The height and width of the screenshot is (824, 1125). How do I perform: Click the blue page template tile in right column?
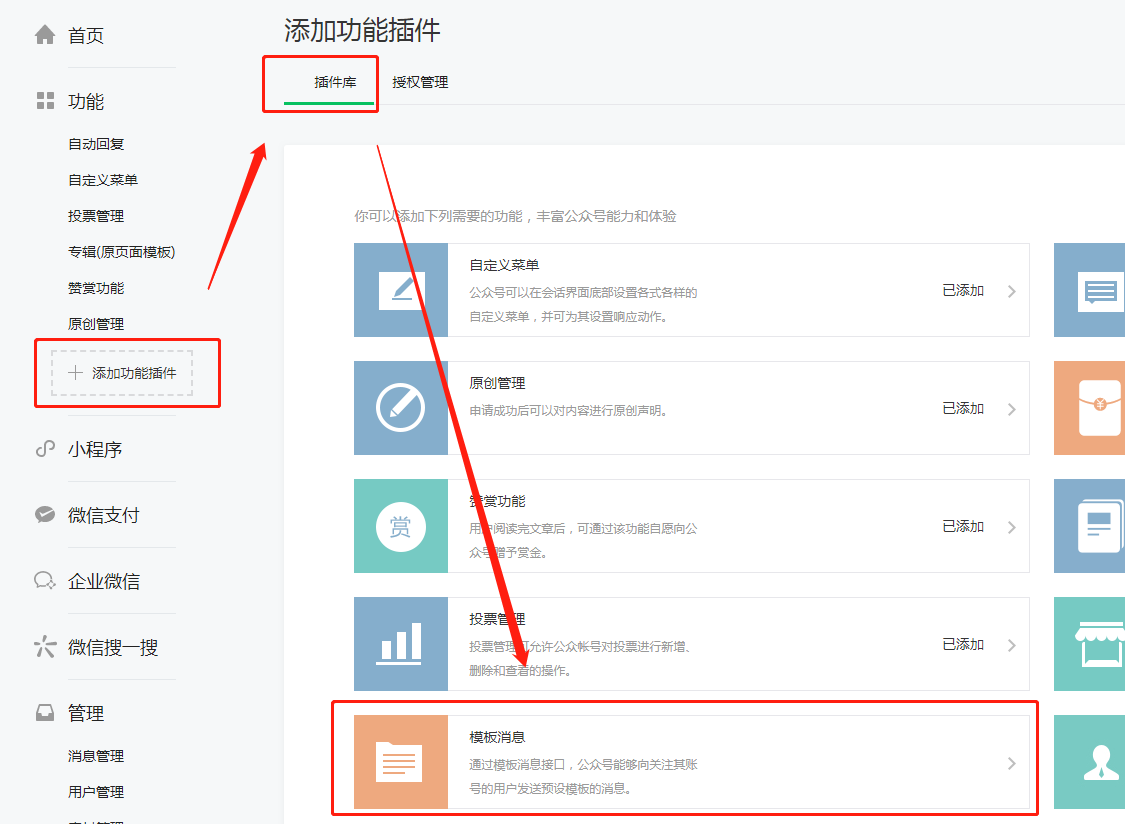1089,526
